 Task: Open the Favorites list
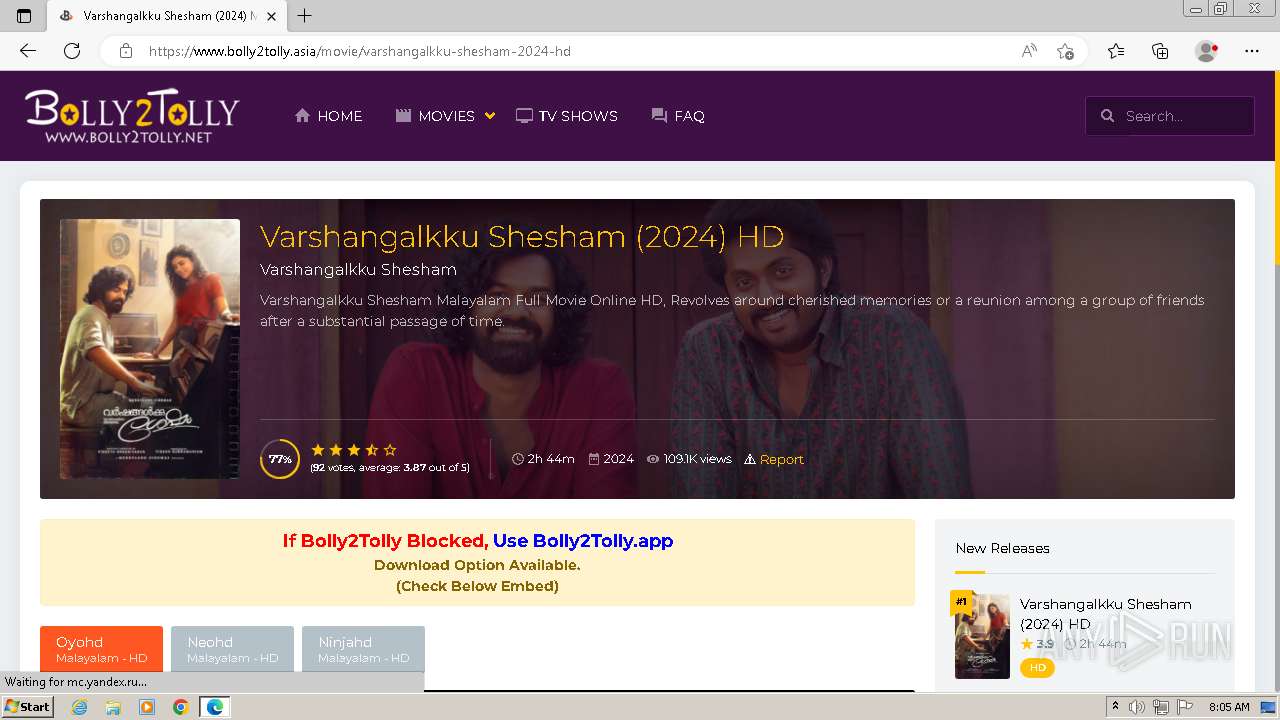click(x=1116, y=51)
